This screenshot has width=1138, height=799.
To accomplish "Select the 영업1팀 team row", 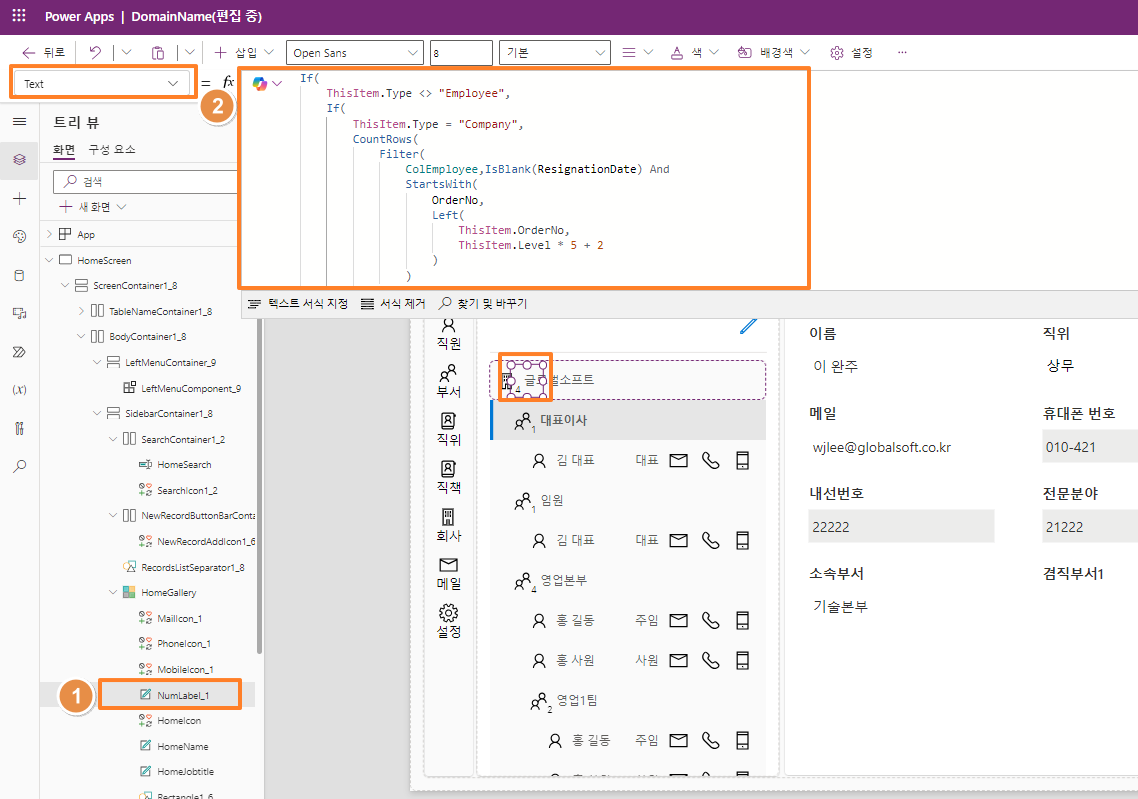I will click(629, 700).
